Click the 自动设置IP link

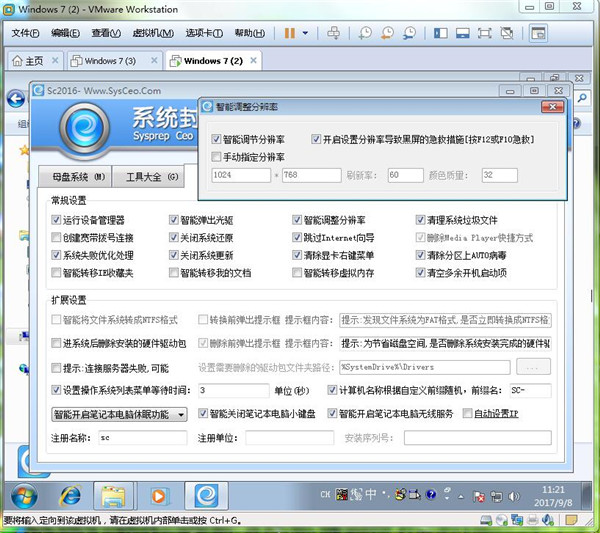point(496,414)
